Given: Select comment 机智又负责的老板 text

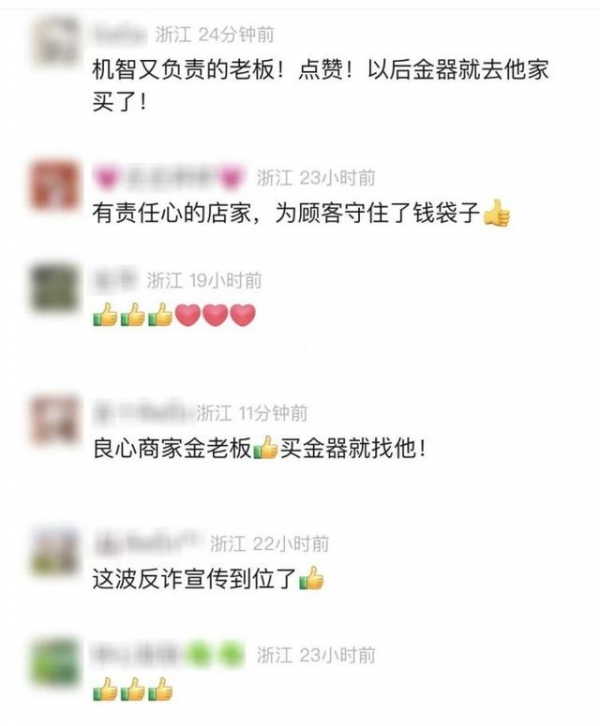Looking at the screenshot, I should coord(320,85).
